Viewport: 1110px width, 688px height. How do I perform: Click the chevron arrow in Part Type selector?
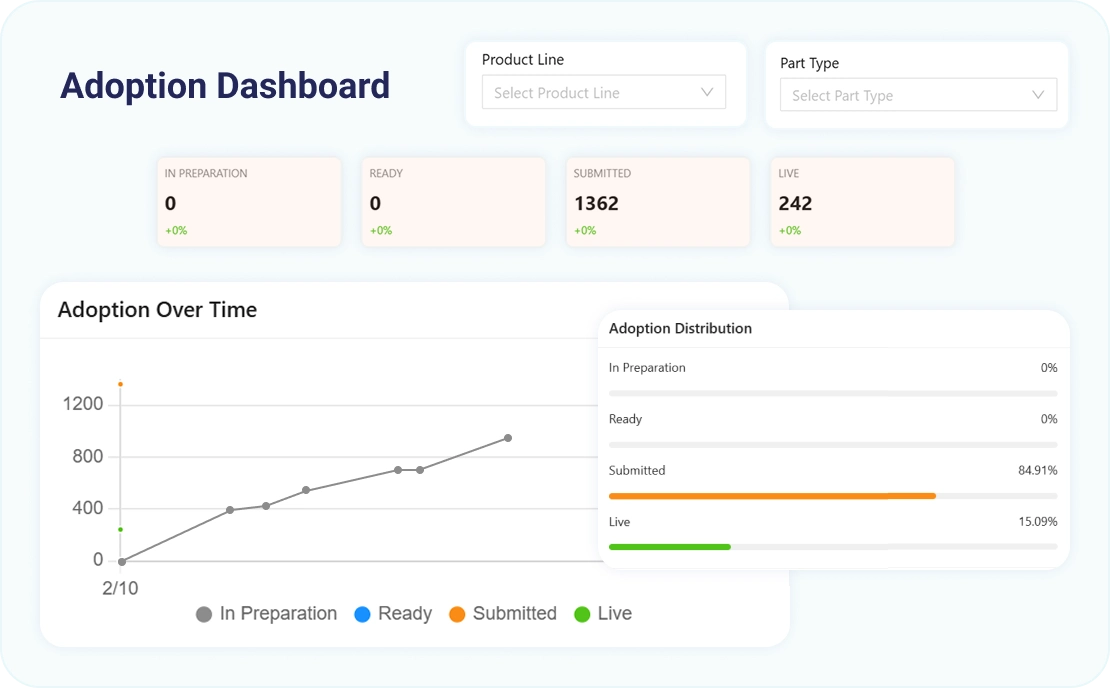click(x=1038, y=95)
